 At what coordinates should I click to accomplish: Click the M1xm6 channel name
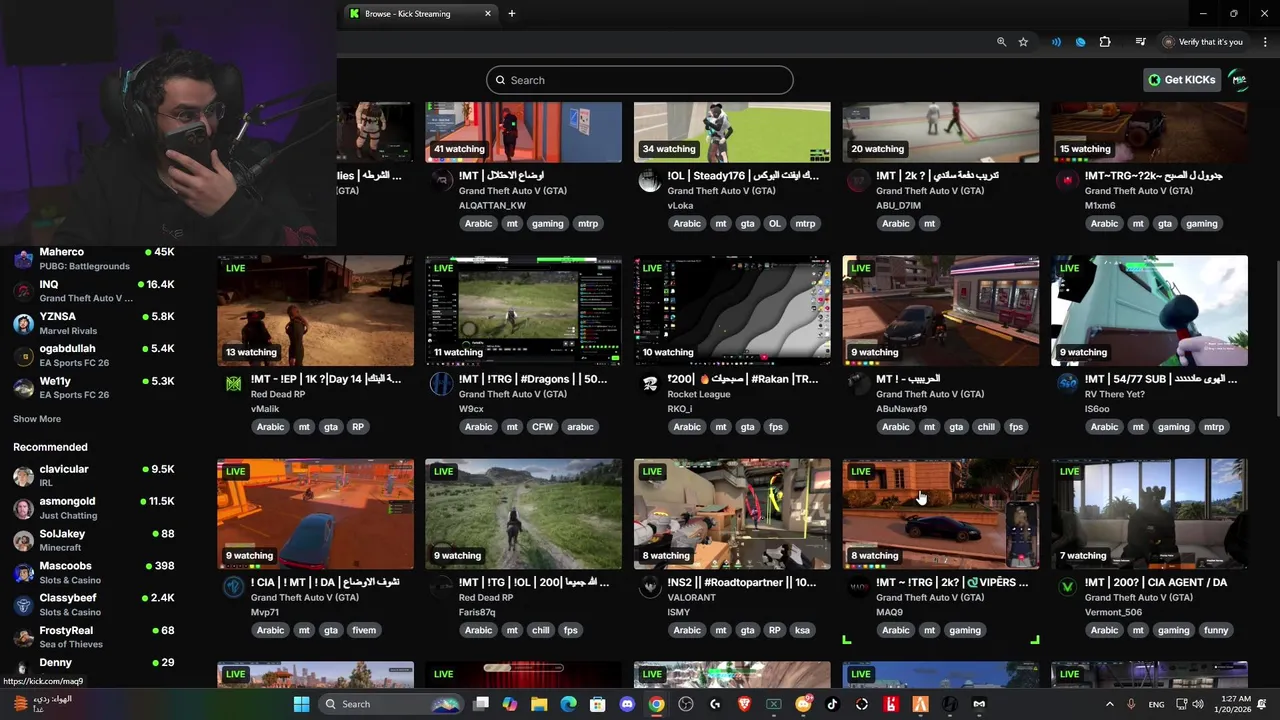tap(1100, 206)
